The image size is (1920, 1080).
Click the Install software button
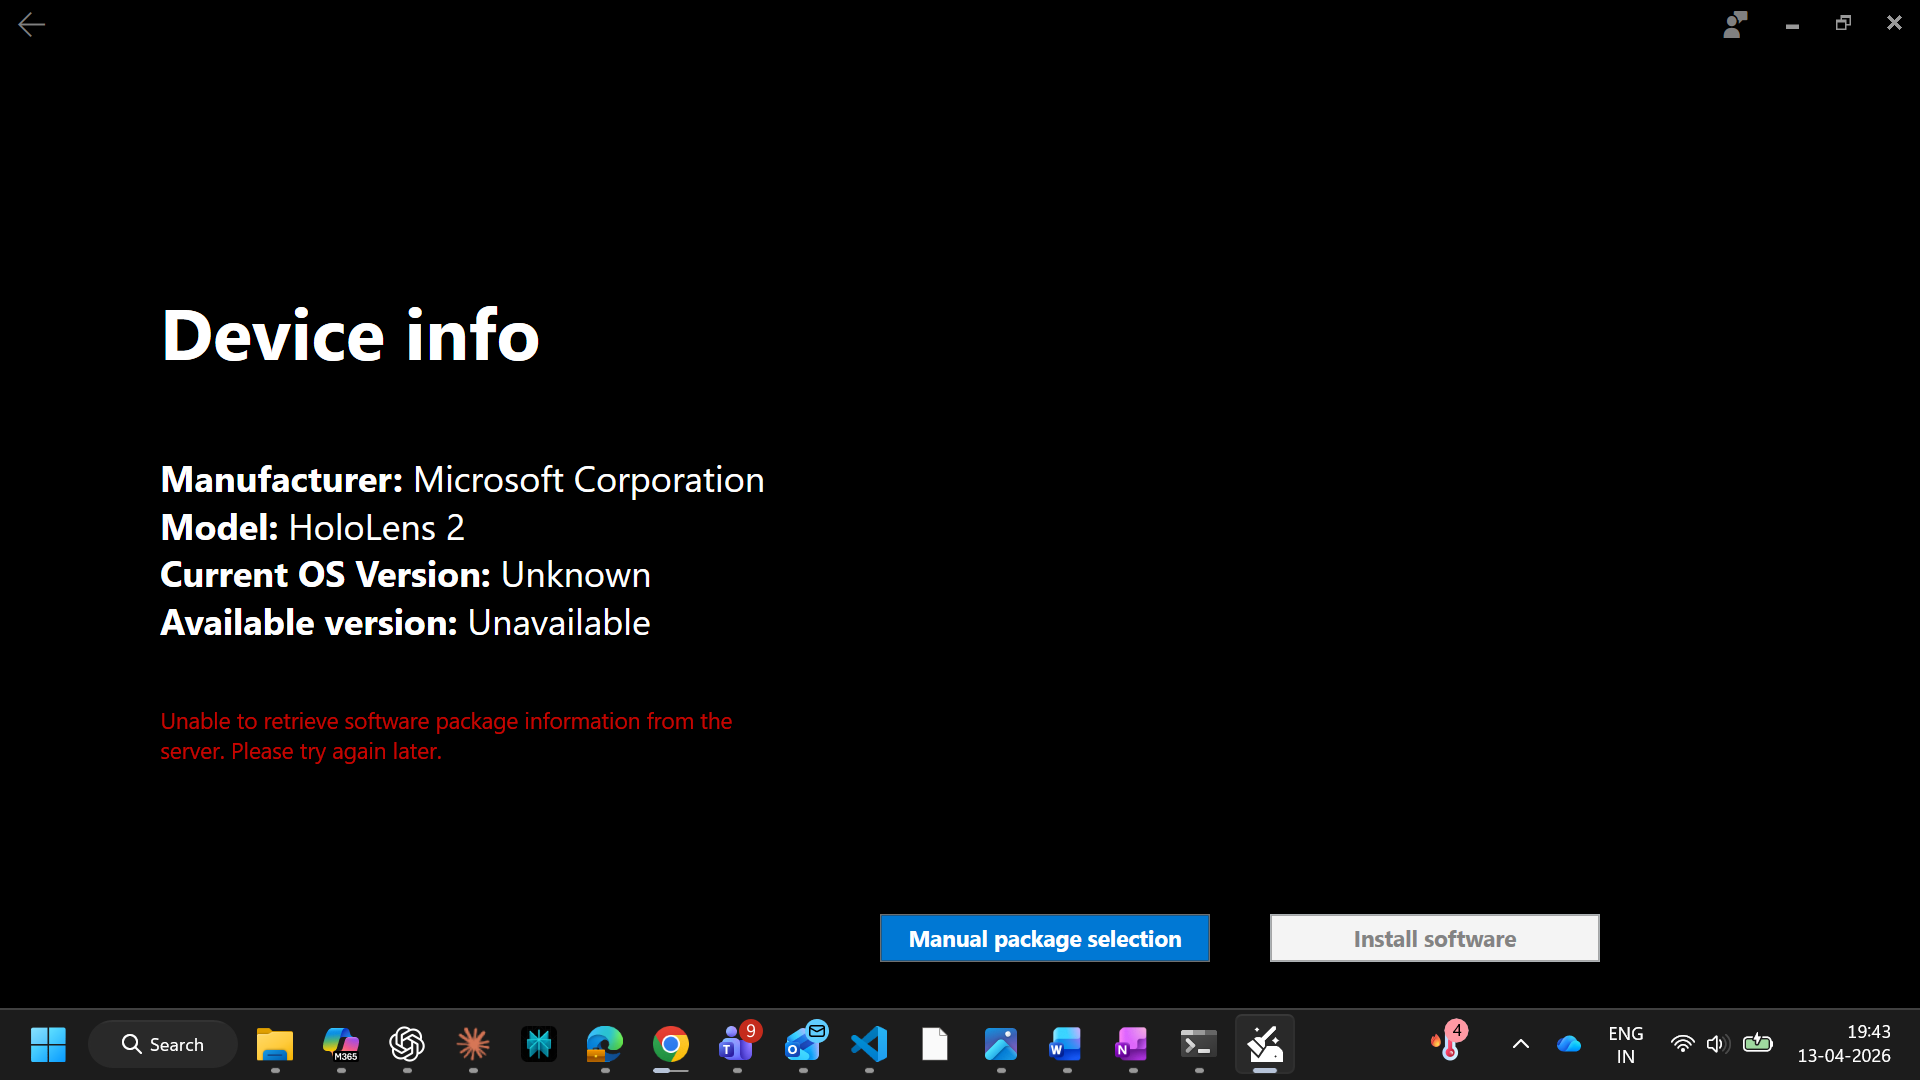coord(1434,938)
